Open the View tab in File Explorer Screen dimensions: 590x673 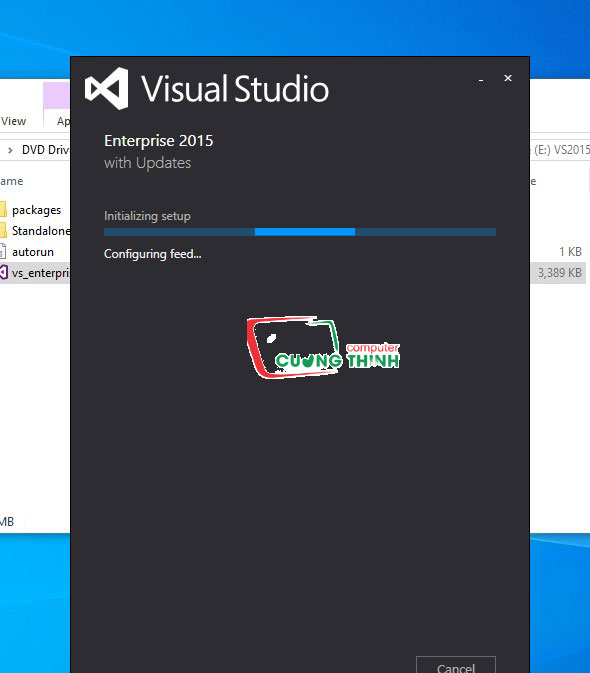point(13,121)
